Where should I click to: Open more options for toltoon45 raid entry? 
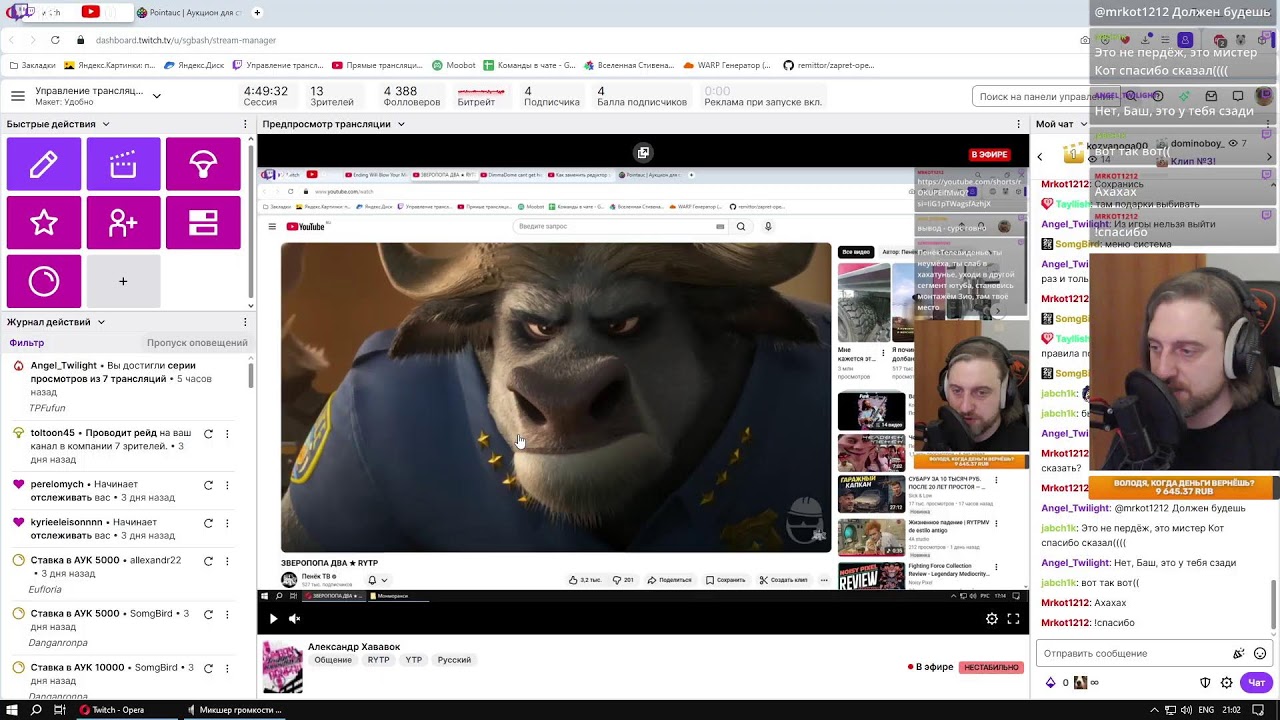[227, 434]
